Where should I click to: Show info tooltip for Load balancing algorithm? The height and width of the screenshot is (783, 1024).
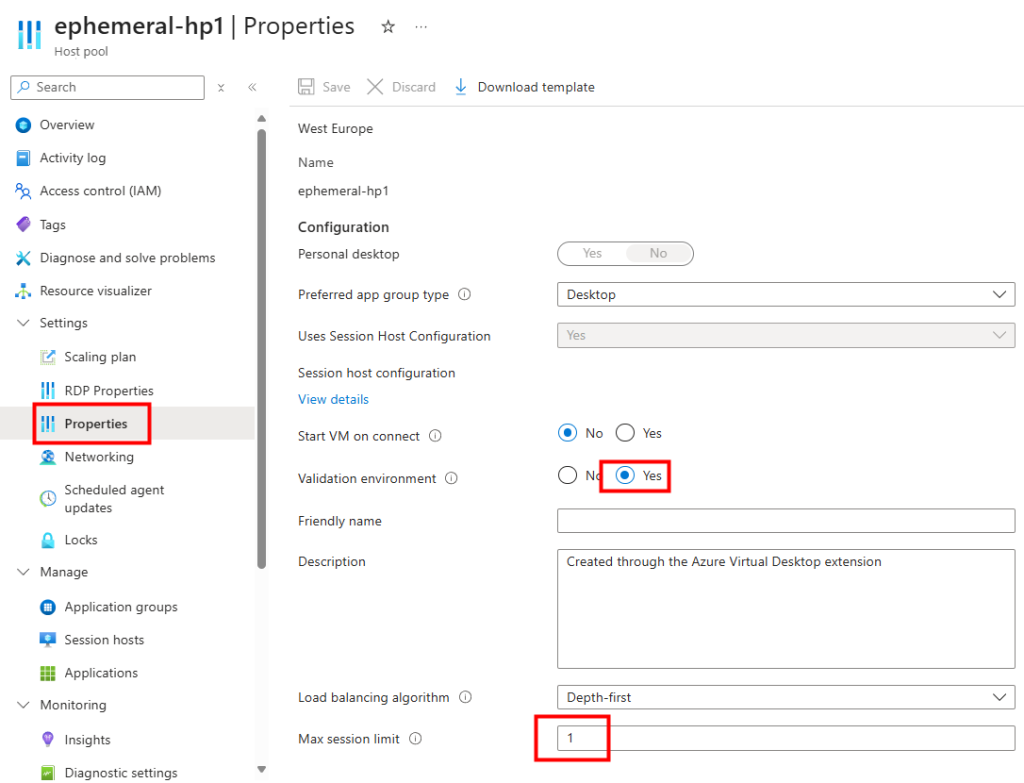pos(465,697)
